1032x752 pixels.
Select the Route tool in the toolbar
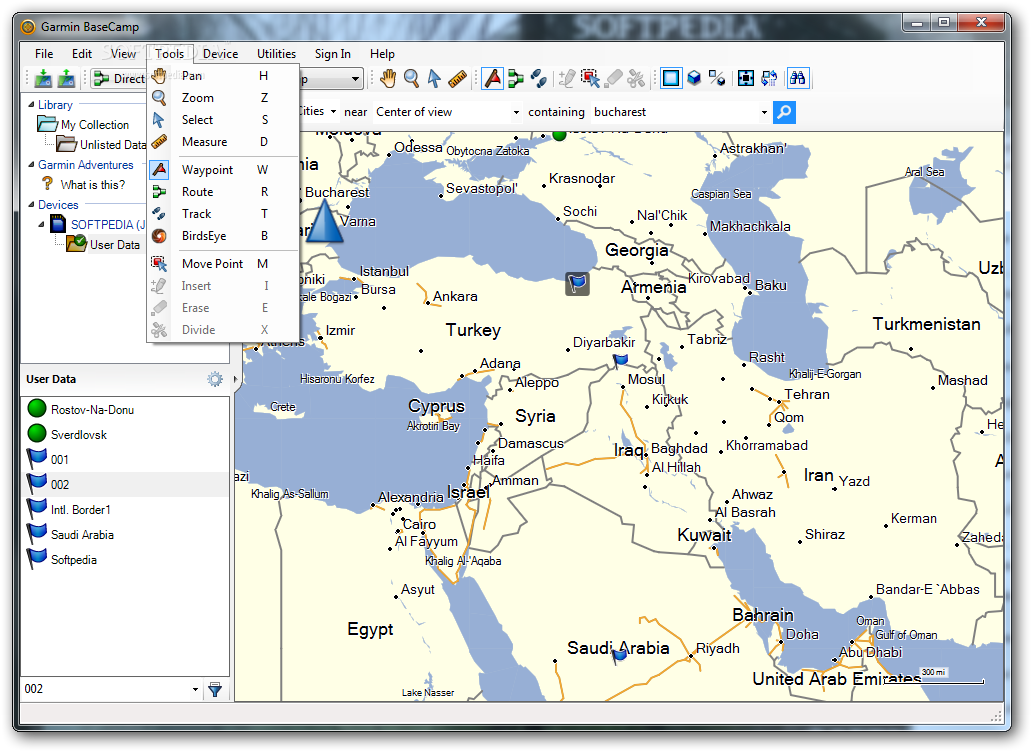[516, 78]
